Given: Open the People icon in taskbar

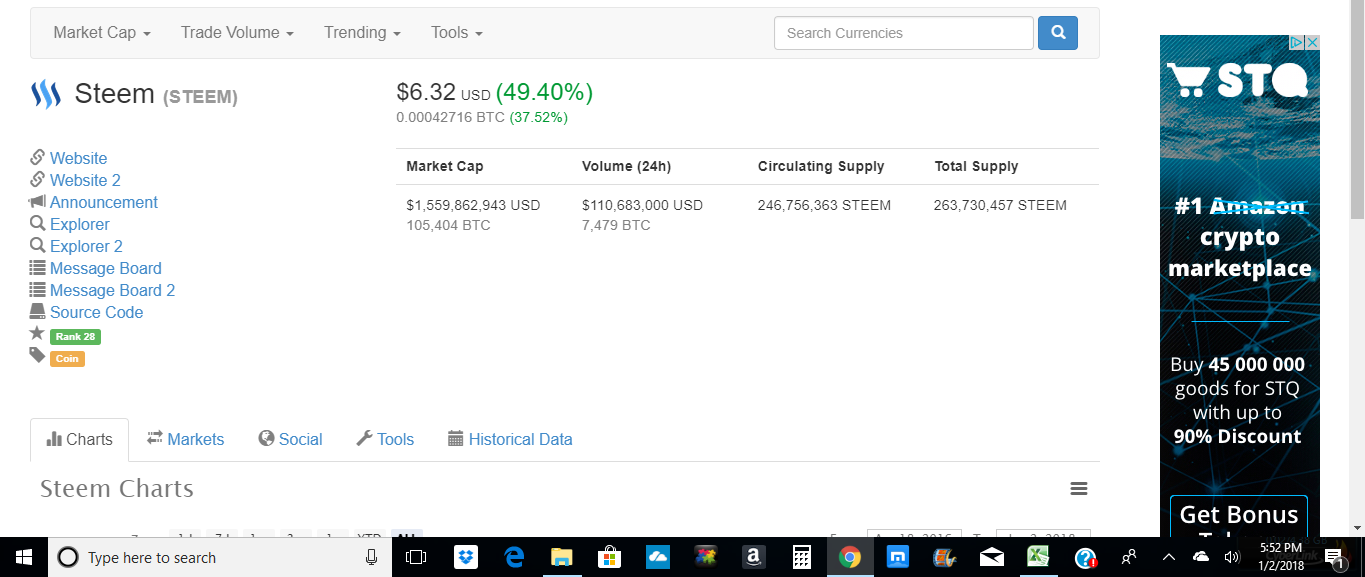Looking at the screenshot, I should (1129, 557).
